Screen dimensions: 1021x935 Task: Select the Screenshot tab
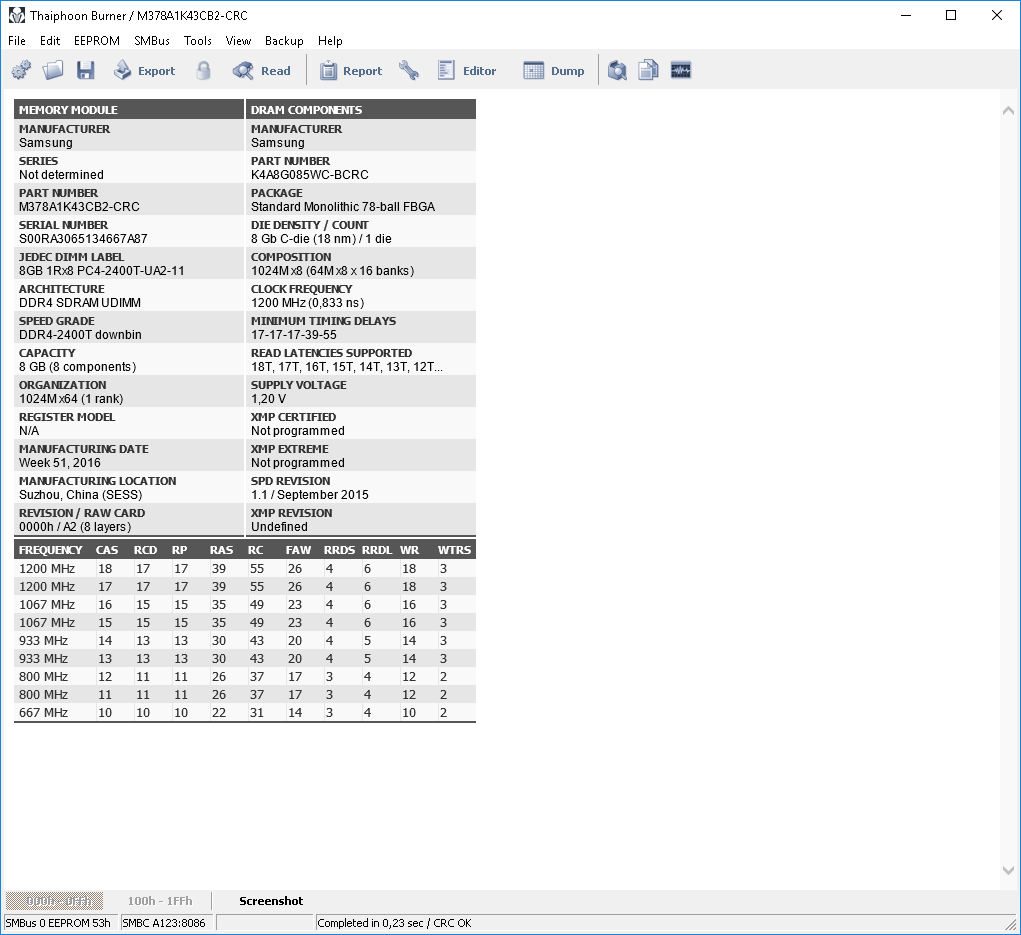tap(271, 901)
